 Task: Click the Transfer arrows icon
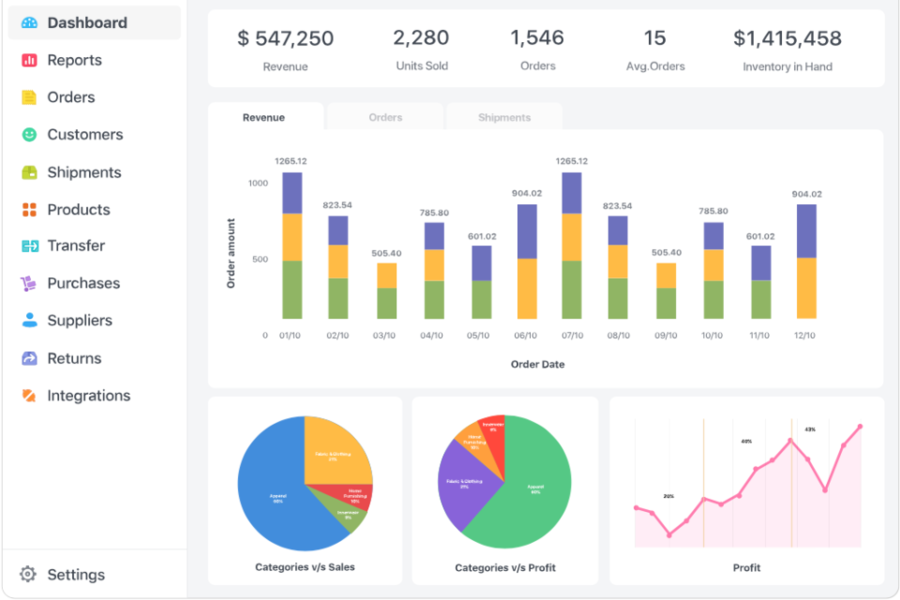pyautogui.click(x=30, y=246)
